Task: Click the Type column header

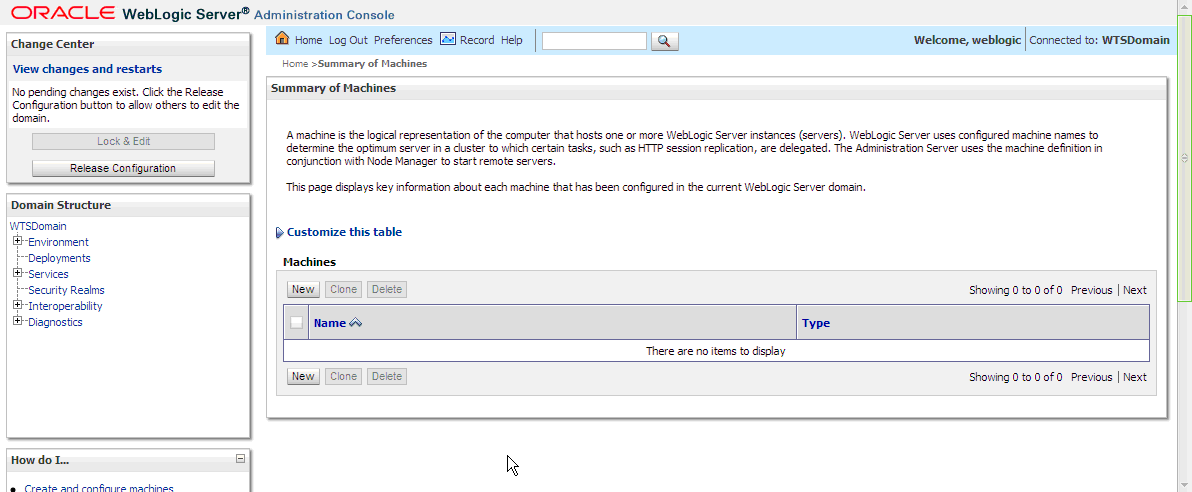Action: pyautogui.click(x=816, y=322)
